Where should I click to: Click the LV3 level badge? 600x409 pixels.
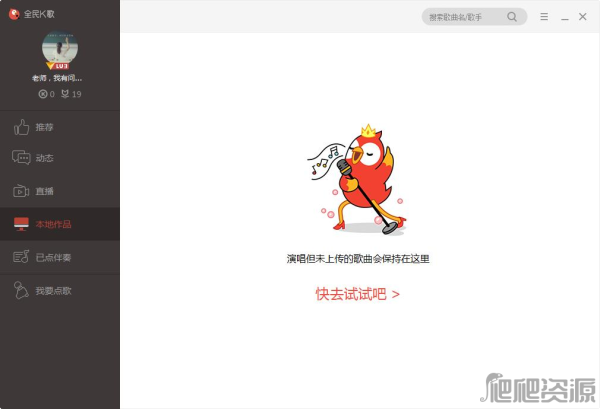(x=57, y=66)
